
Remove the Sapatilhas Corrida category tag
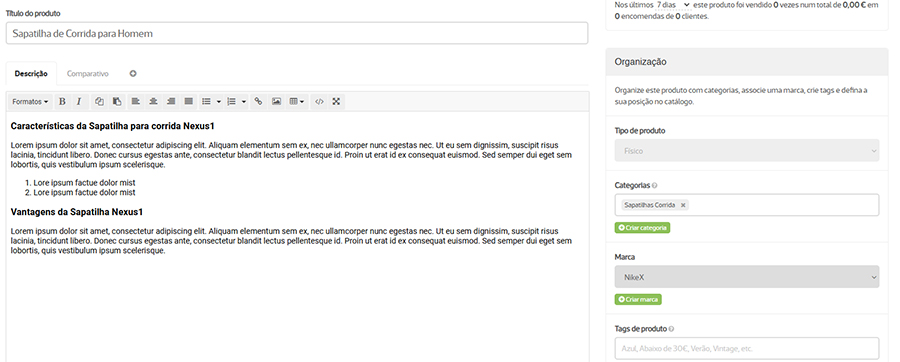pos(682,205)
